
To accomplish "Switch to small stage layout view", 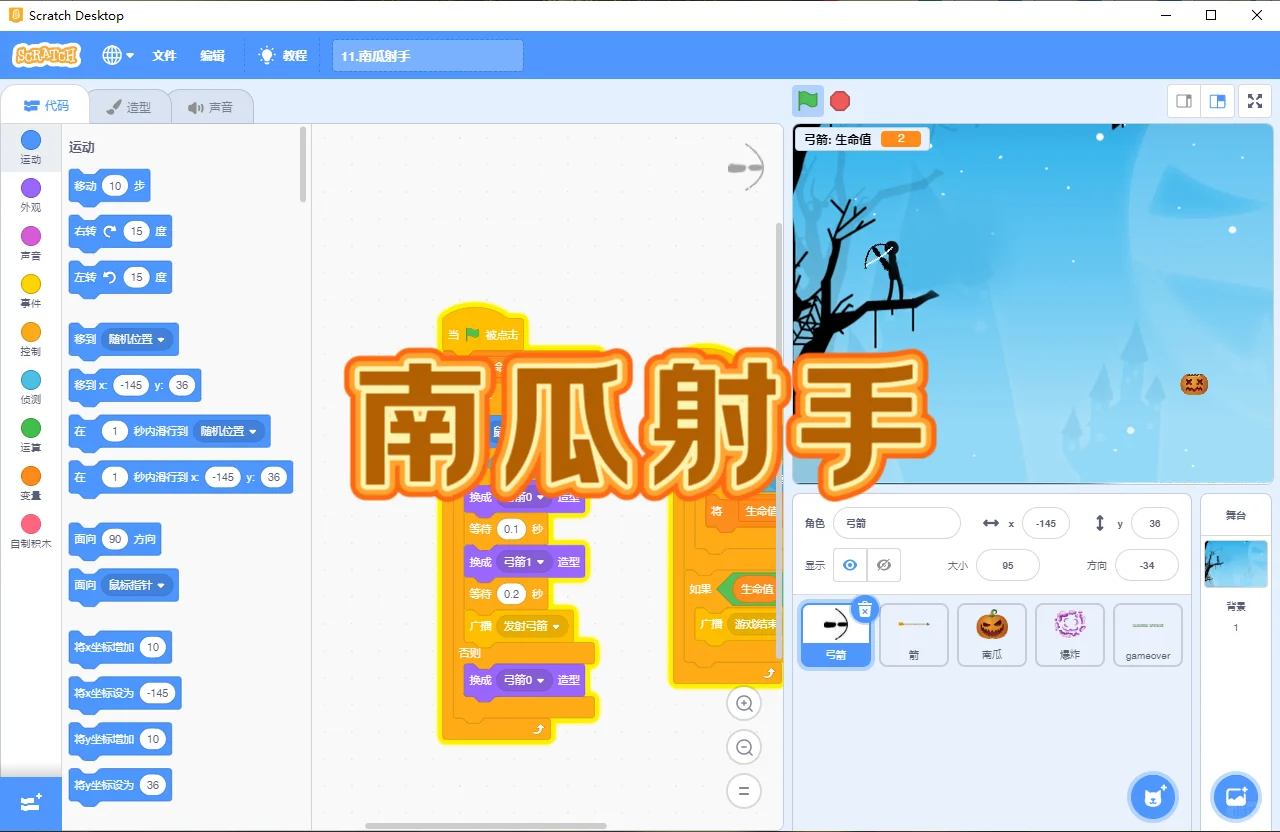I will click(x=1182, y=100).
